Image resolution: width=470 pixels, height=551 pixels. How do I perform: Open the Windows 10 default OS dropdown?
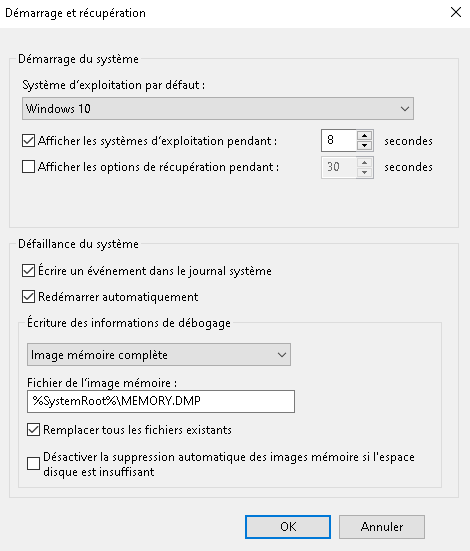click(218, 109)
